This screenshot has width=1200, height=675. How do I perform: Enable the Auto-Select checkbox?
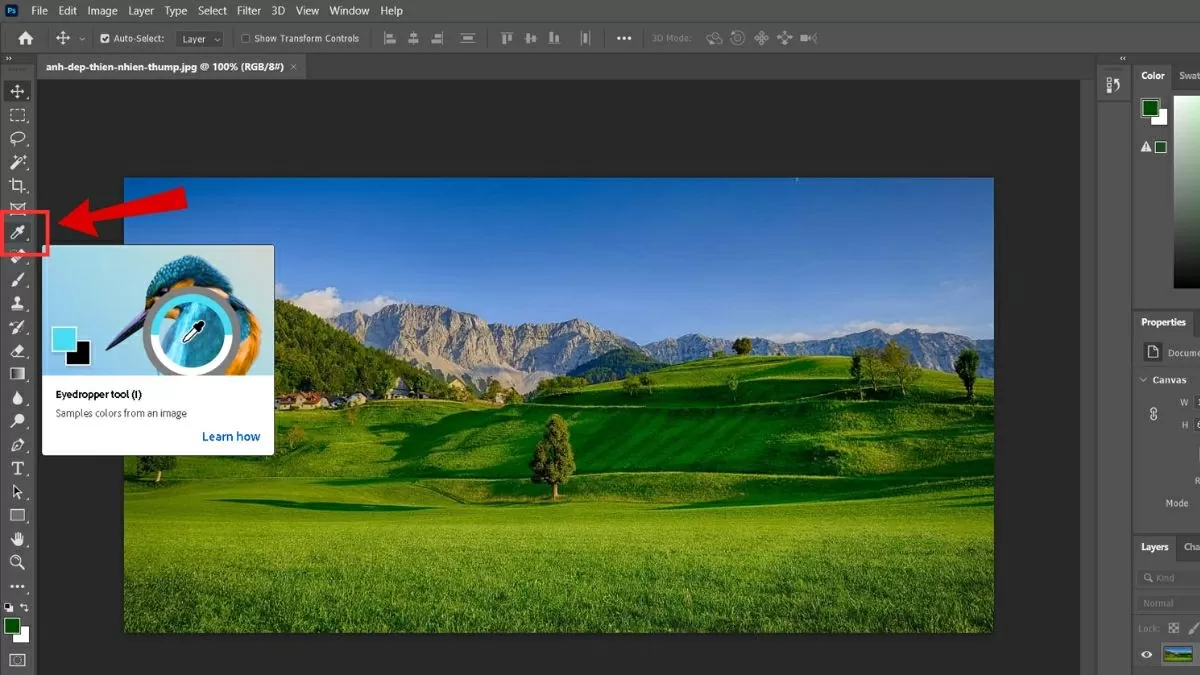click(104, 38)
